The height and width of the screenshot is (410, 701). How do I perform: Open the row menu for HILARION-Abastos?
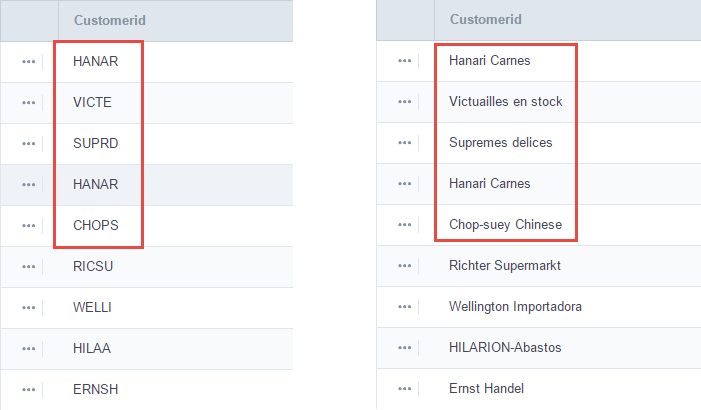[x=405, y=348]
